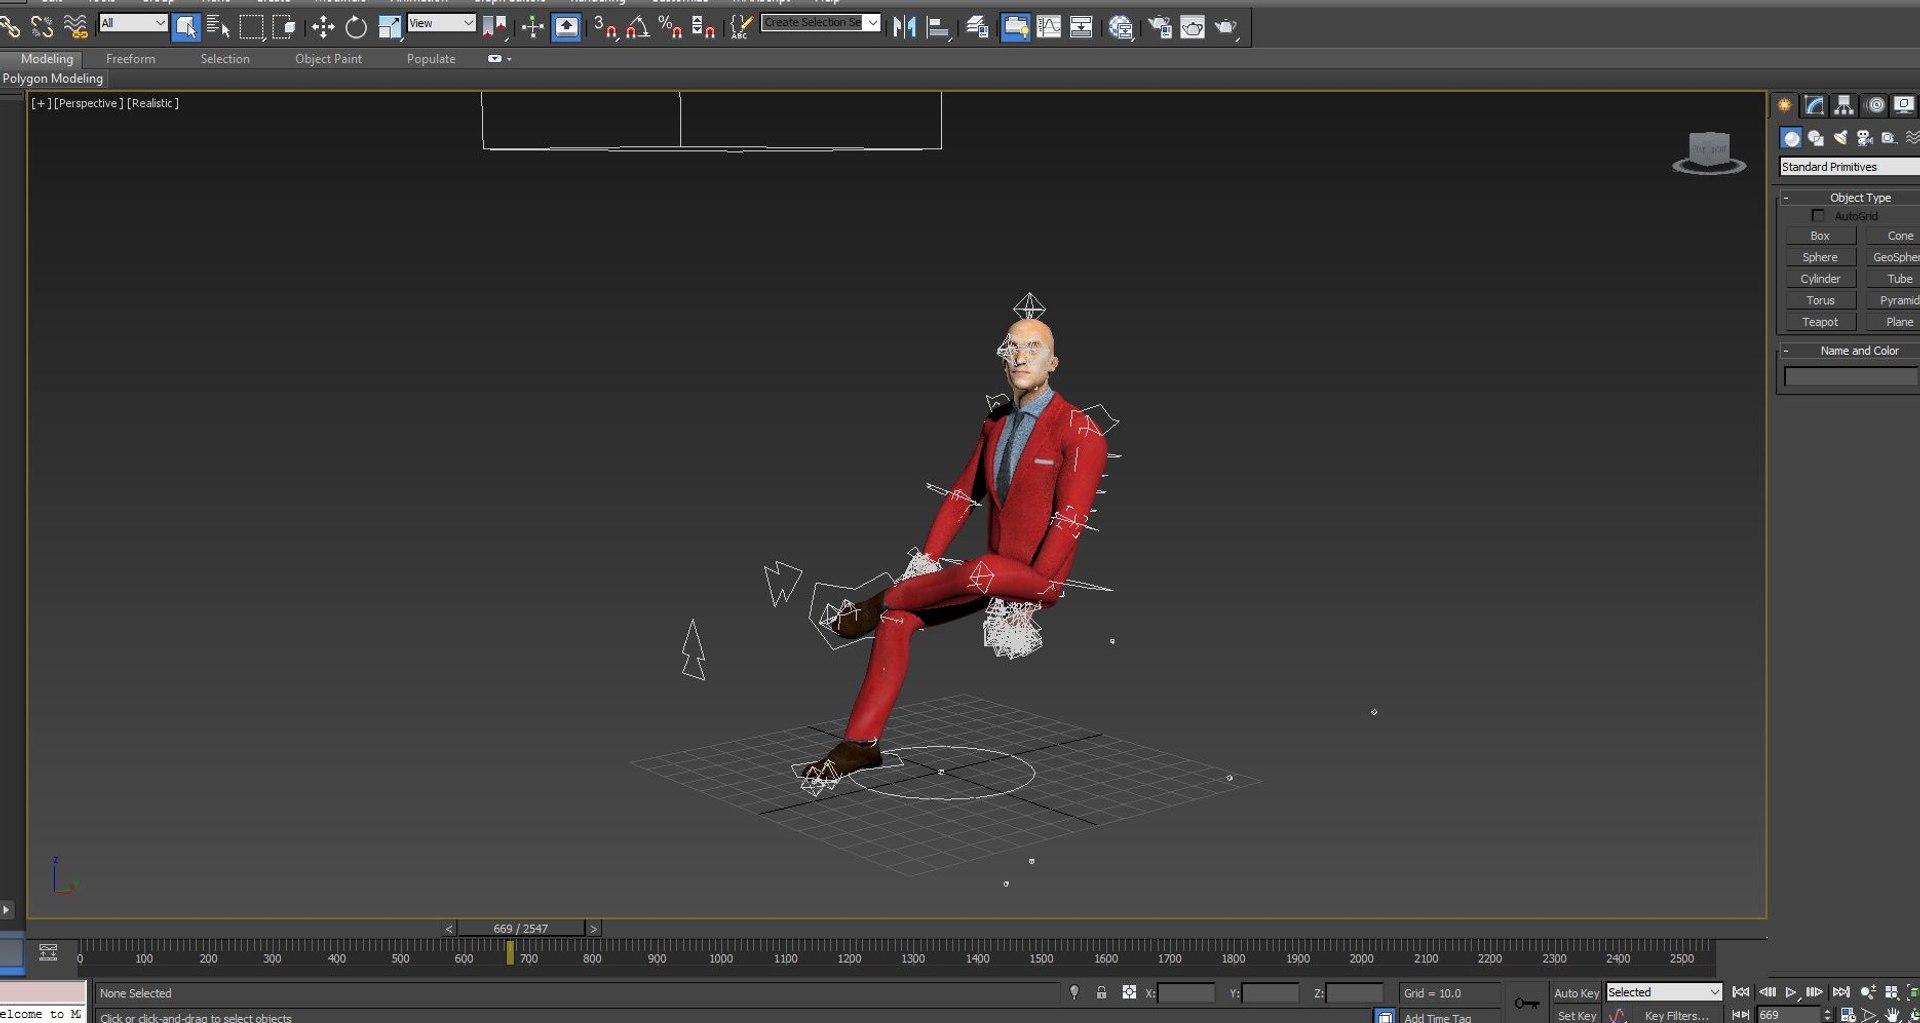Image resolution: width=1920 pixels, height=1023 pixels.
Task: Toggle the Set Key mode button
Action: click(1576, 1015)
